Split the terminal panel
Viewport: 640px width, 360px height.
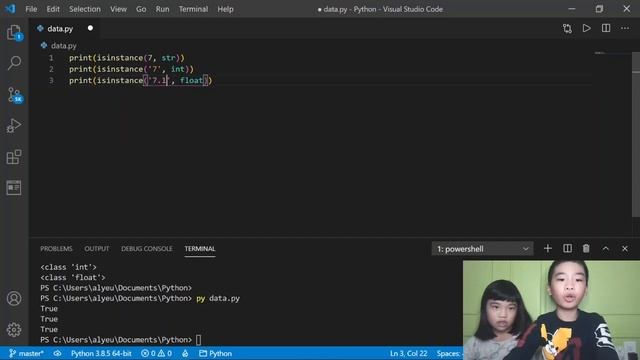coord(567,249)
